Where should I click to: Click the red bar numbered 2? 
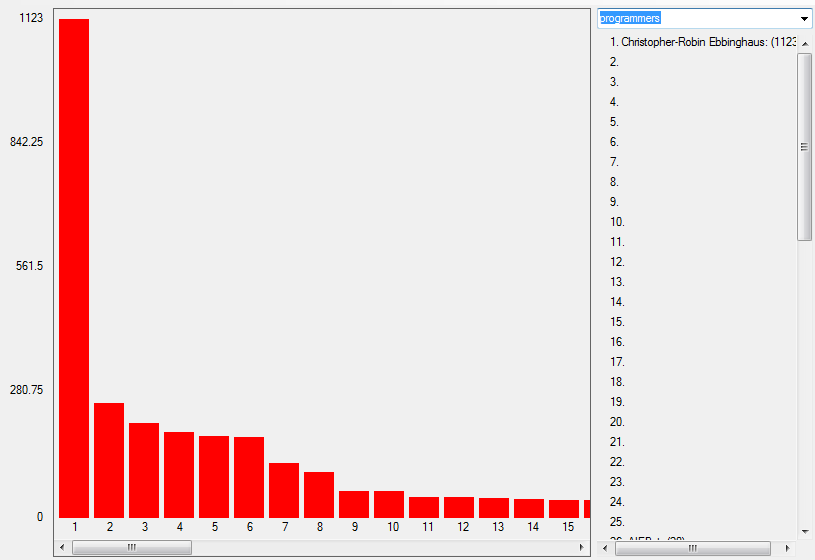(x=109, y=460)
